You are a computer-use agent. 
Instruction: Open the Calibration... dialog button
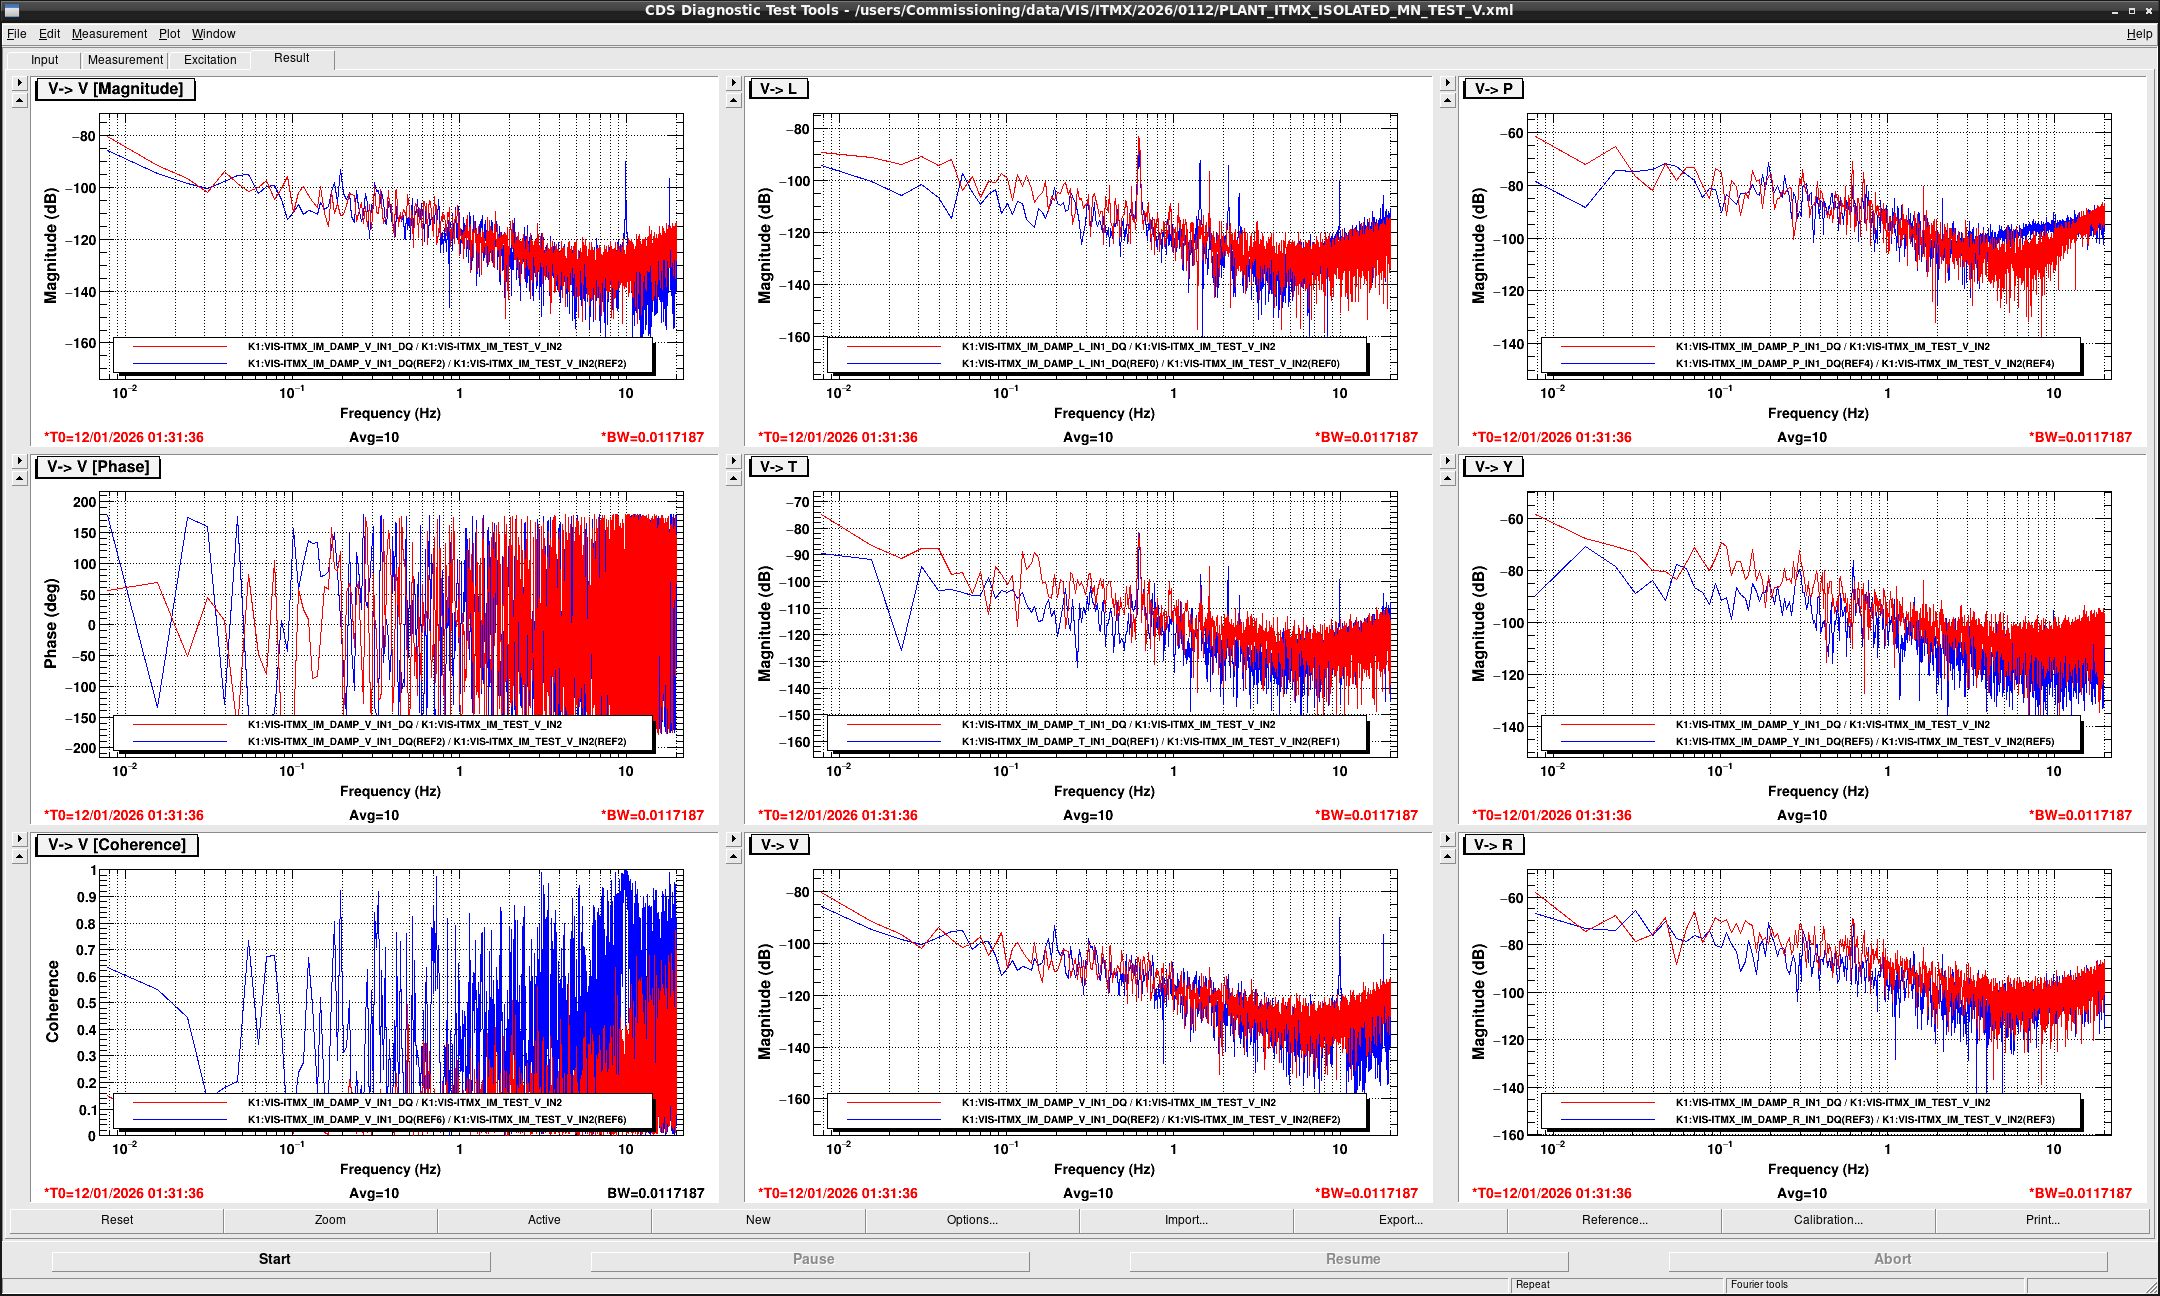[1828, 1220]
